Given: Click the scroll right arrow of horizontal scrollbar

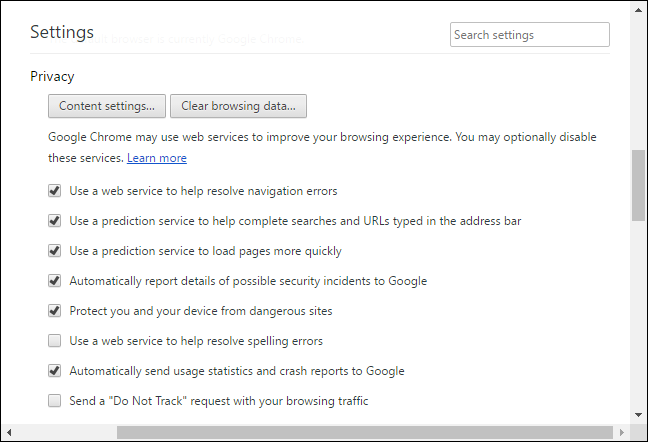Looking at the screenshot, I should (622, 432).
